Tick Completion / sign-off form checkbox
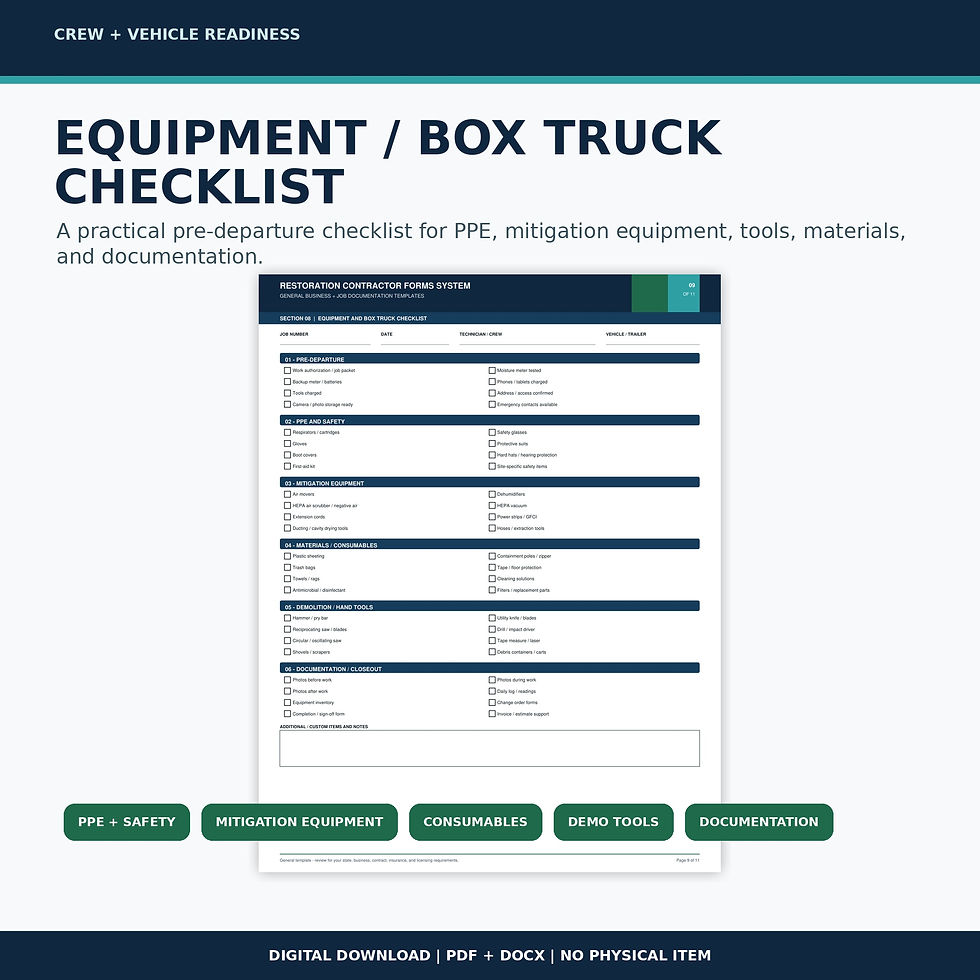Viewport: 980px width, 980px height. click(288, 714)
